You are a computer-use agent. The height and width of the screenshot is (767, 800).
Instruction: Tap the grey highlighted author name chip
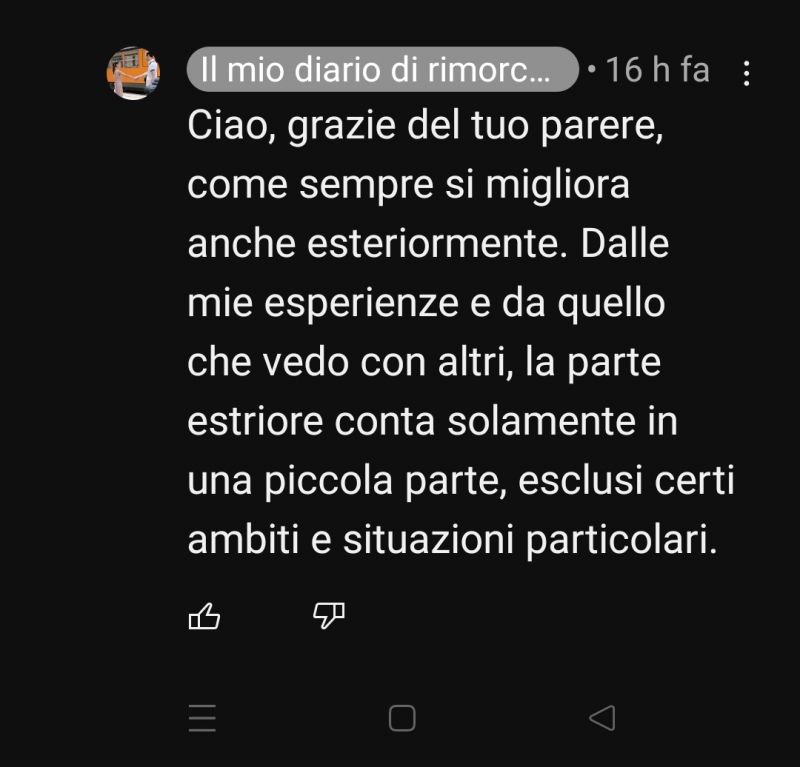[383, 69]
